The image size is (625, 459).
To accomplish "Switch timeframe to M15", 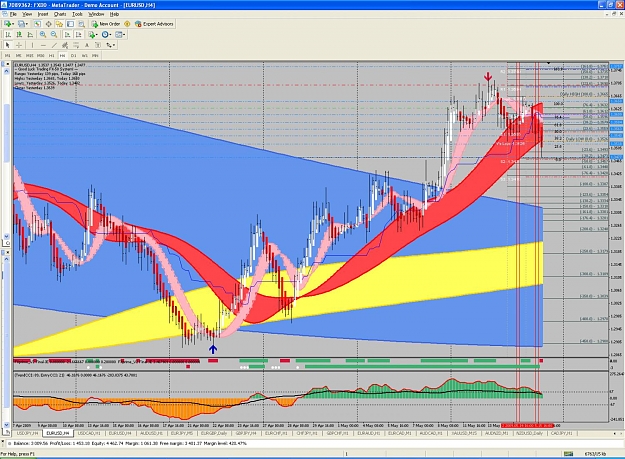I will pyautogui.click(x=29, y=56).
